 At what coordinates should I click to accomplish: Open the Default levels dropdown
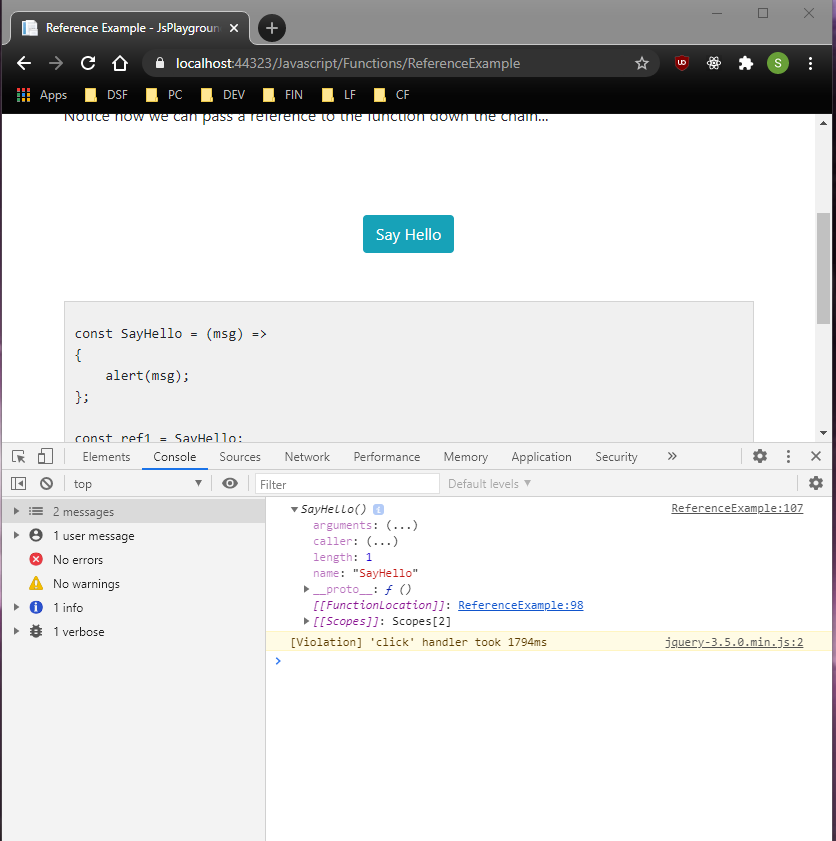(490, 484)
